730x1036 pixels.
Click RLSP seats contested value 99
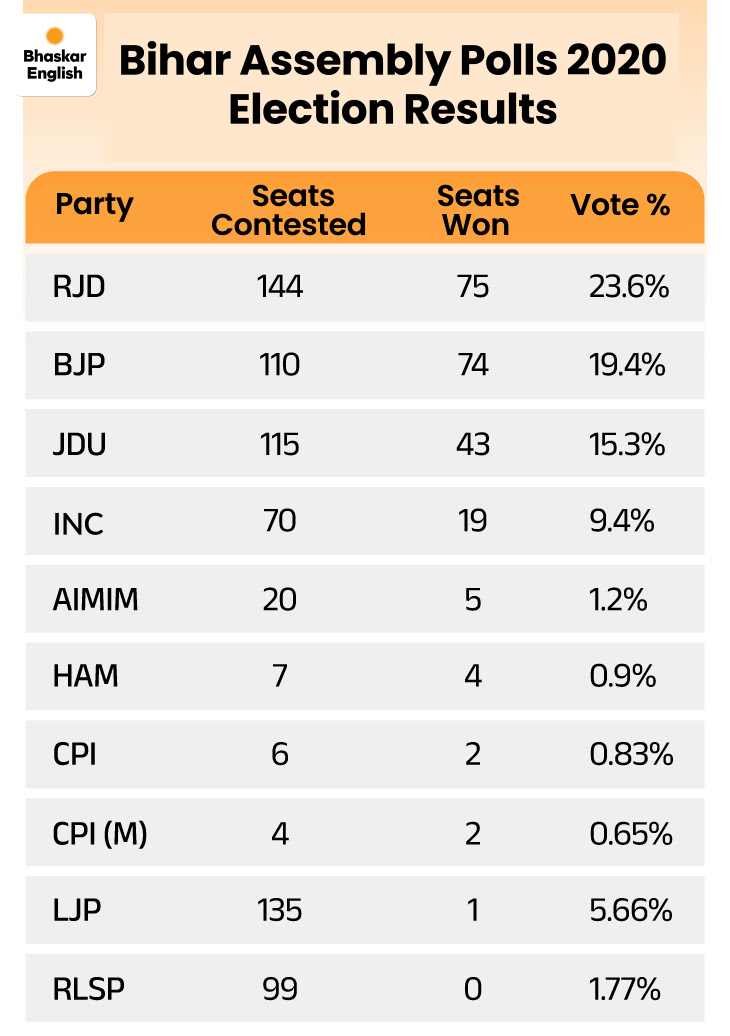[x=279, y=989]
